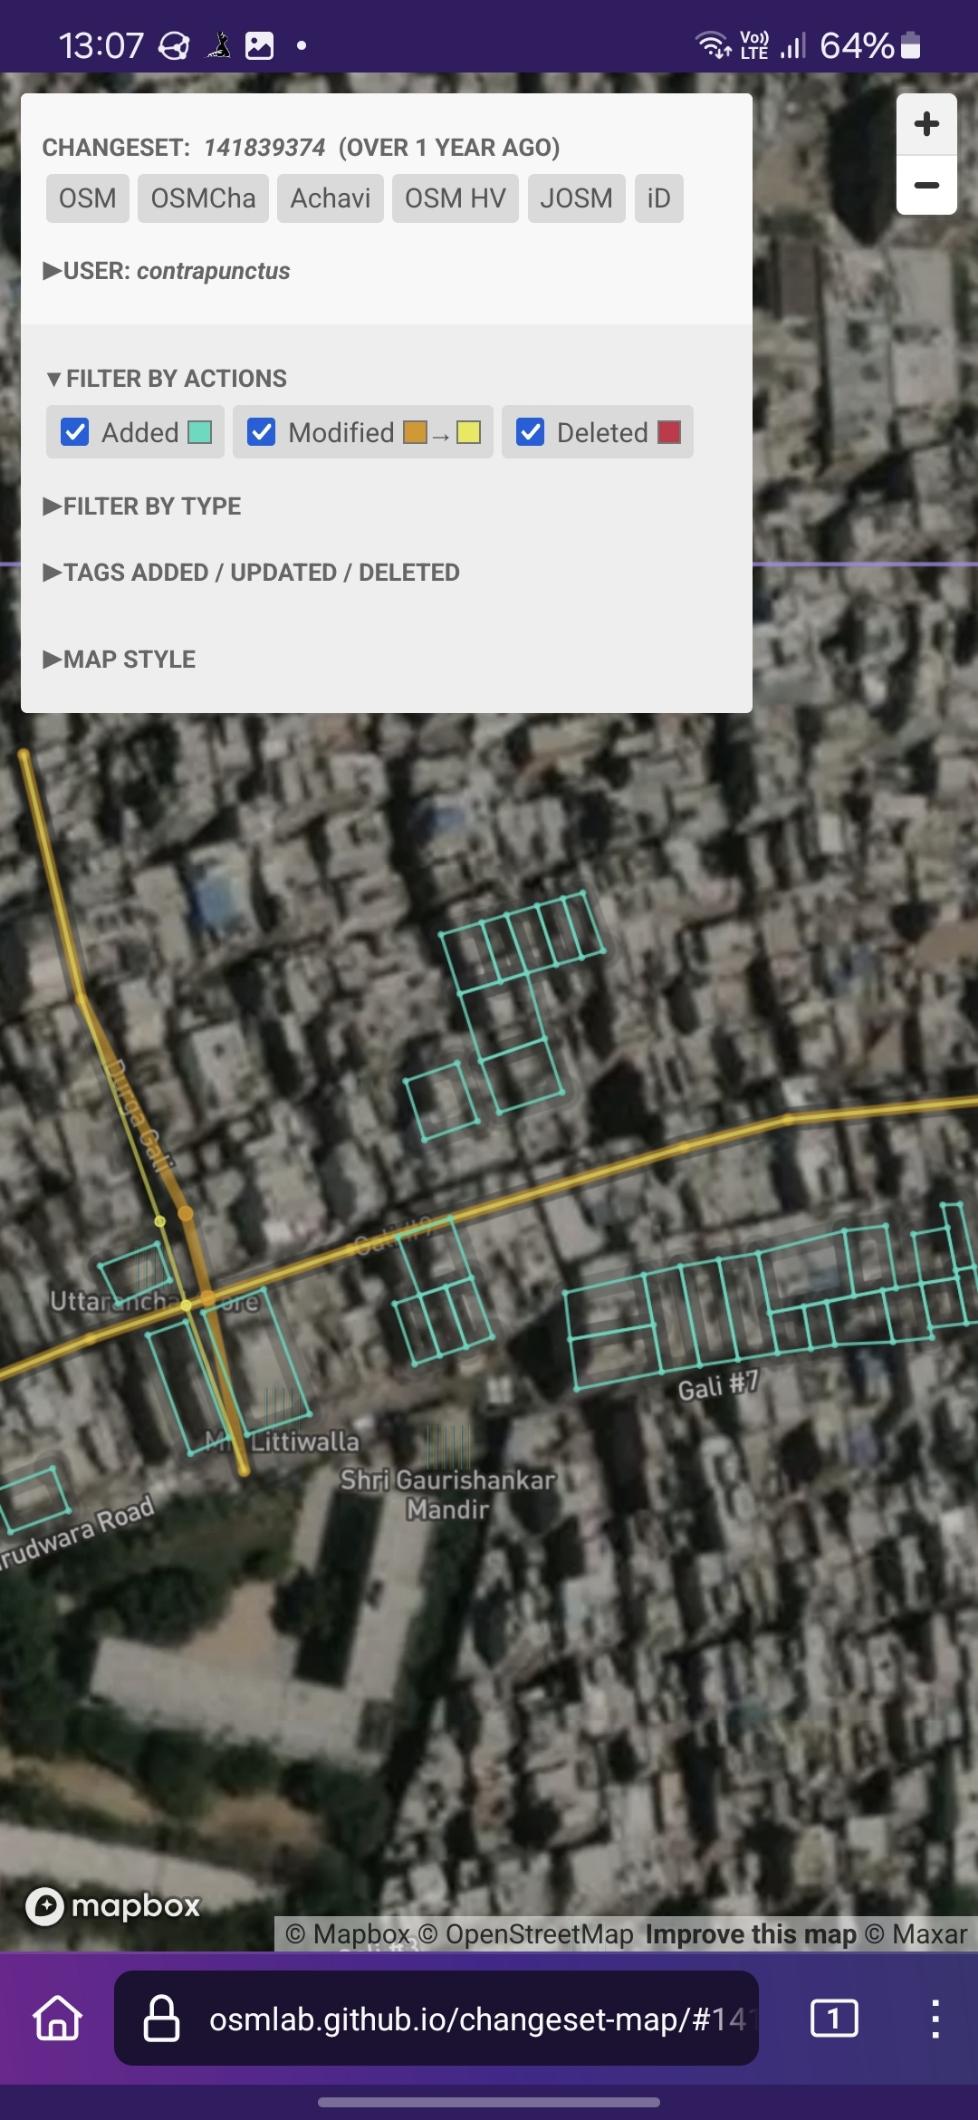Collapse the Filter by Actions section
Image resolution: width=978 pixels, height=2120 pixels.
[x=166, y=378]
